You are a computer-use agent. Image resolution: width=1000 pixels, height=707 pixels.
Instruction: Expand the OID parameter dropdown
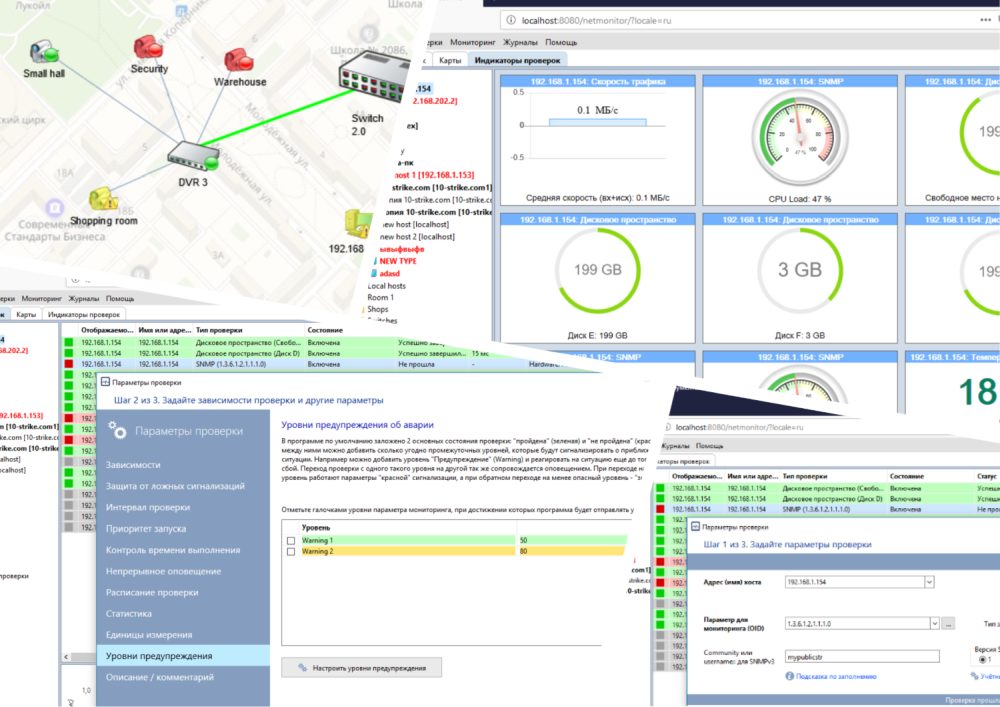pos(934,623)
